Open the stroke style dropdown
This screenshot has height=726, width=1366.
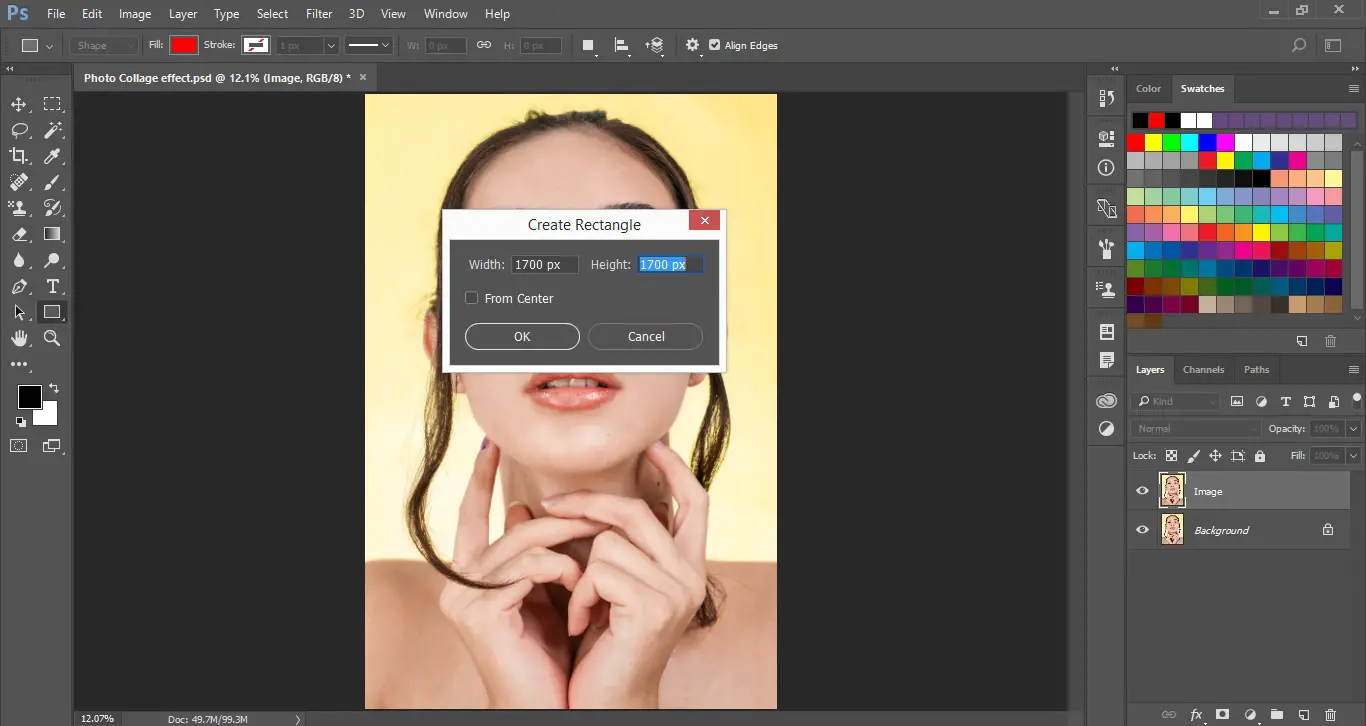pyautogui.click(x=387, y=45)
